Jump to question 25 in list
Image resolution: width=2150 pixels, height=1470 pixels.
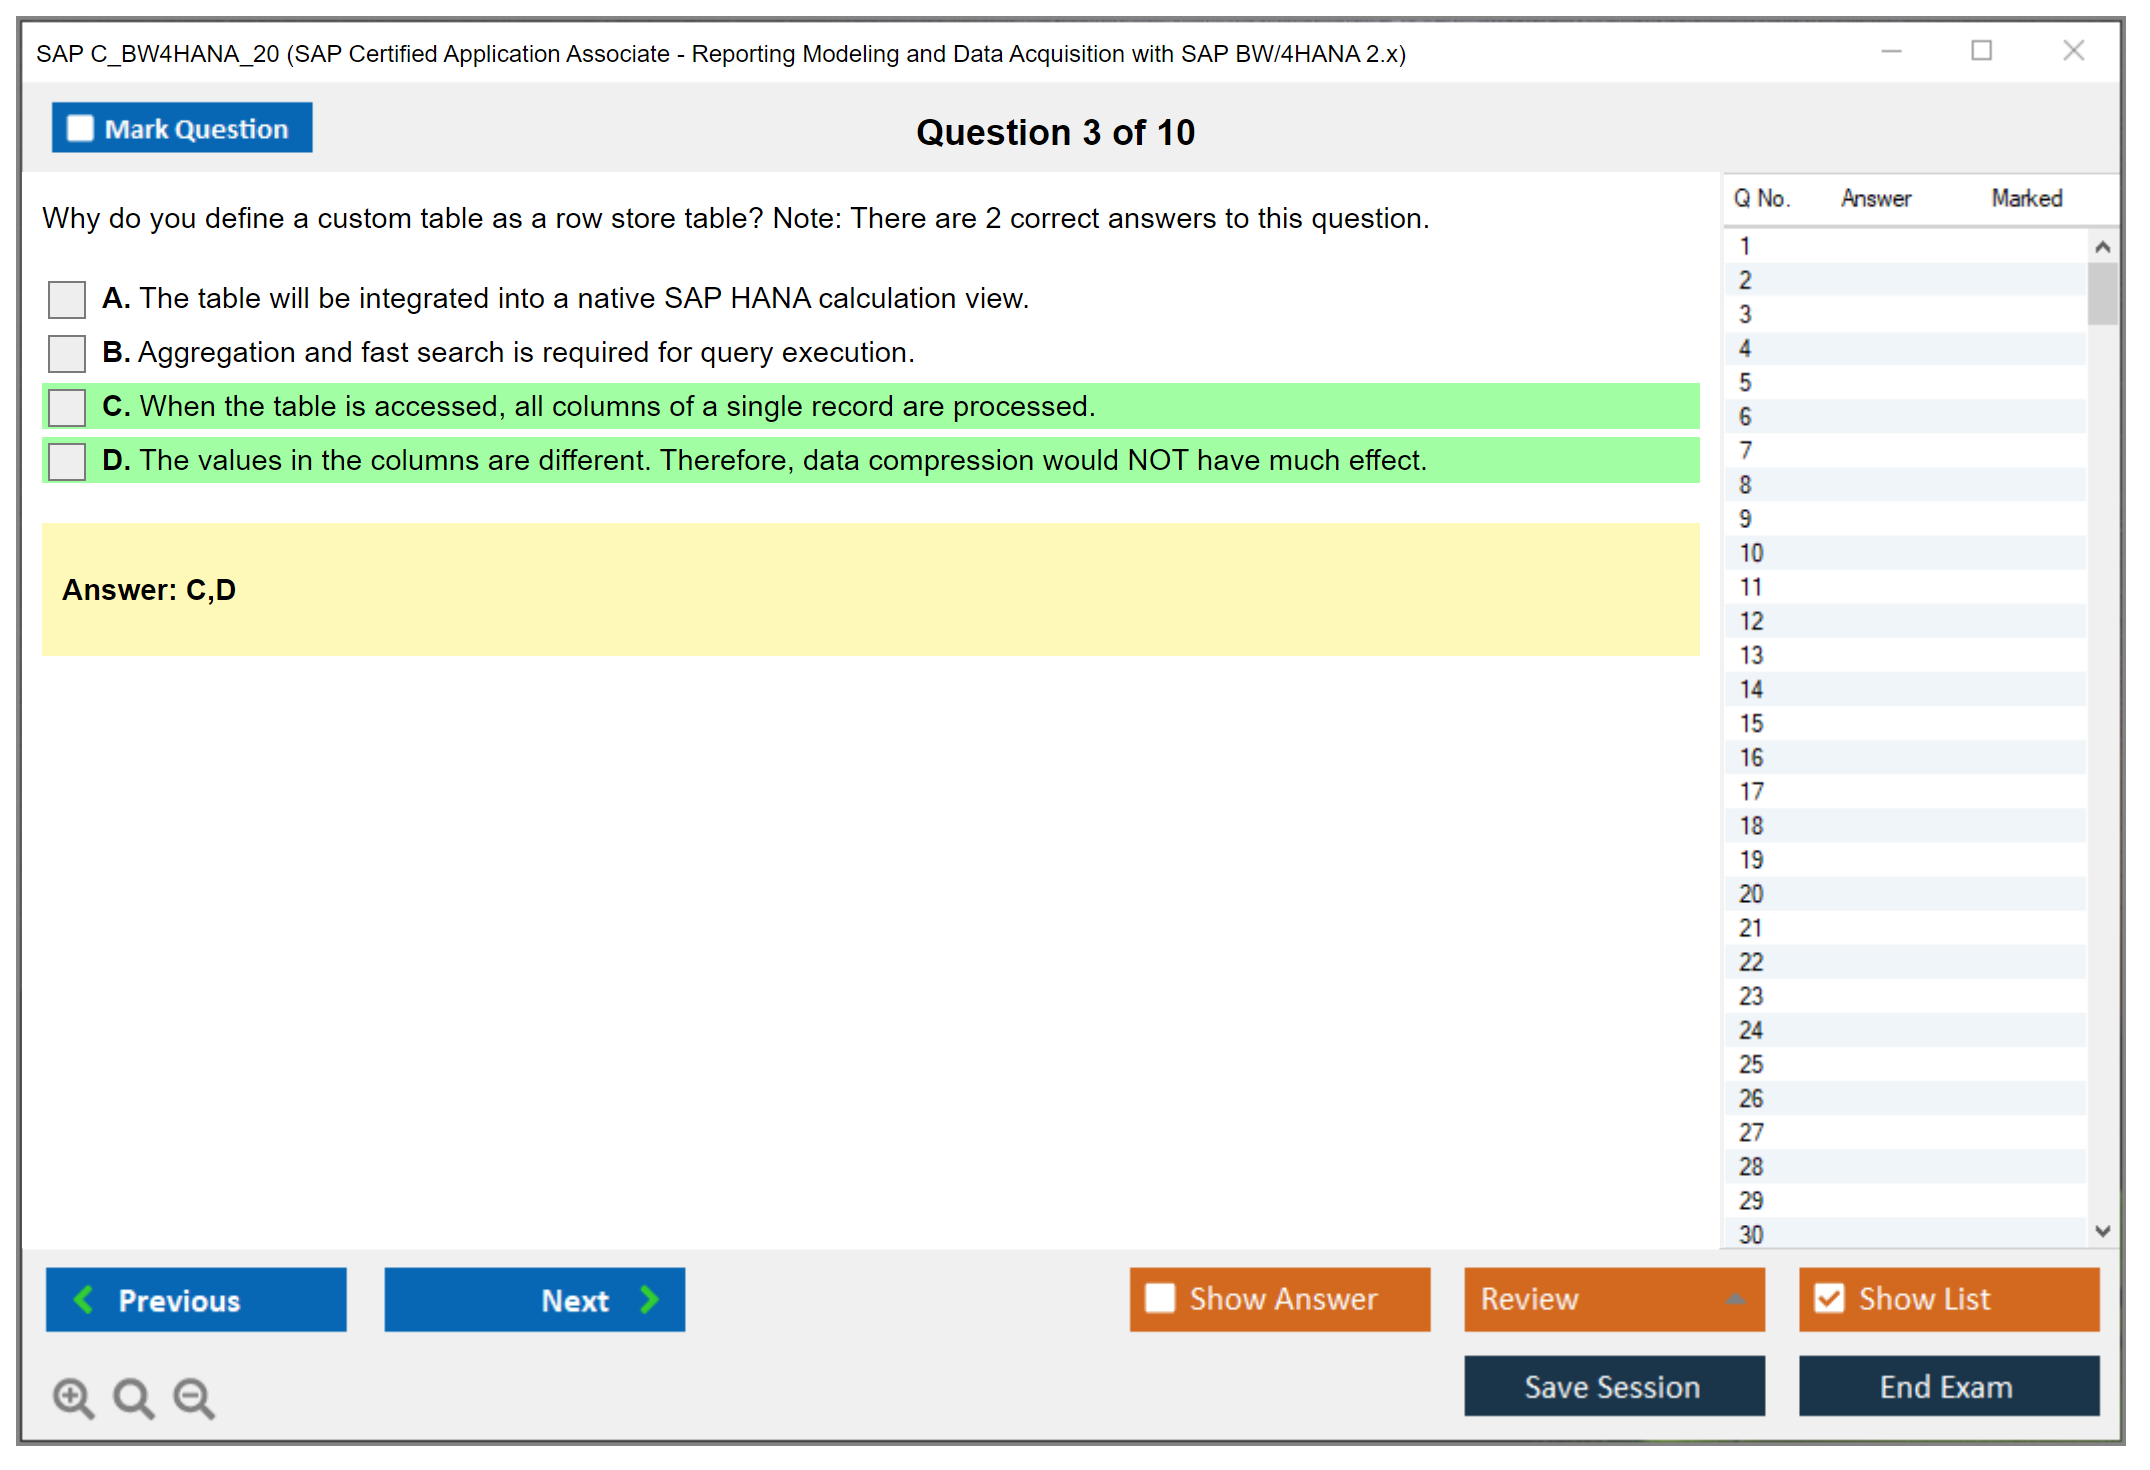tap(1751, 1064)
